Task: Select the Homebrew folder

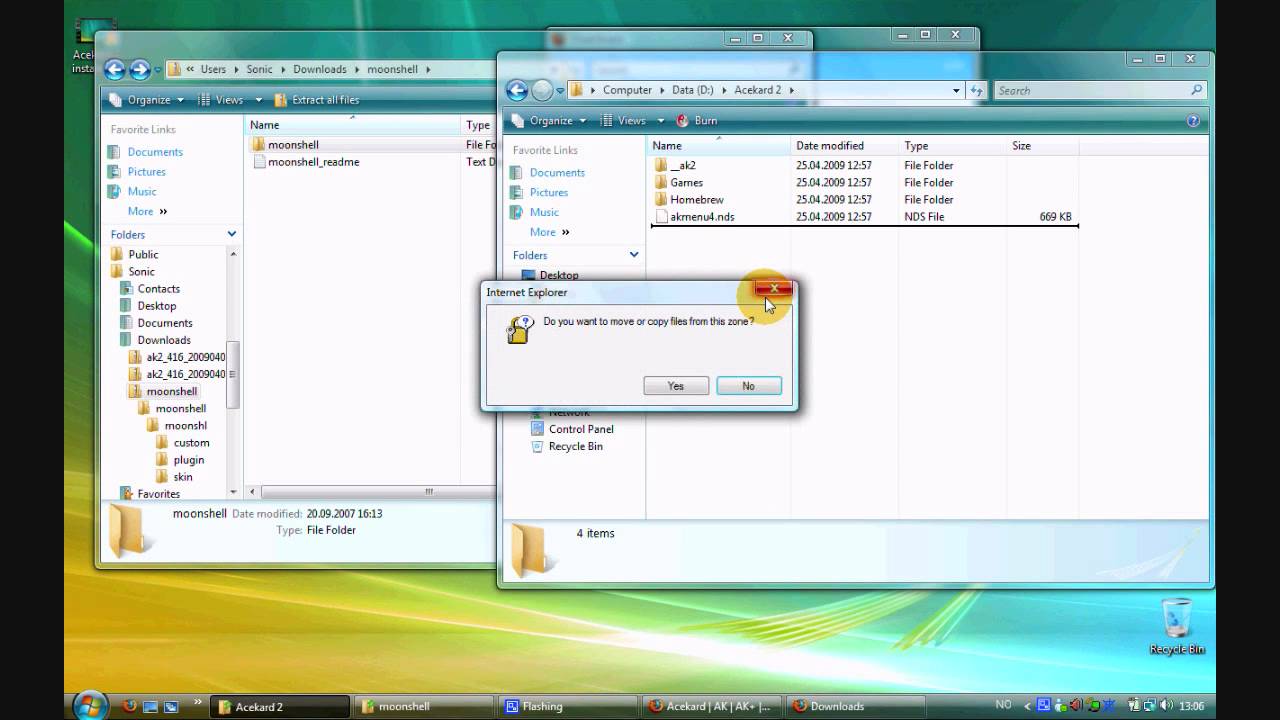Action: (697, 200)
